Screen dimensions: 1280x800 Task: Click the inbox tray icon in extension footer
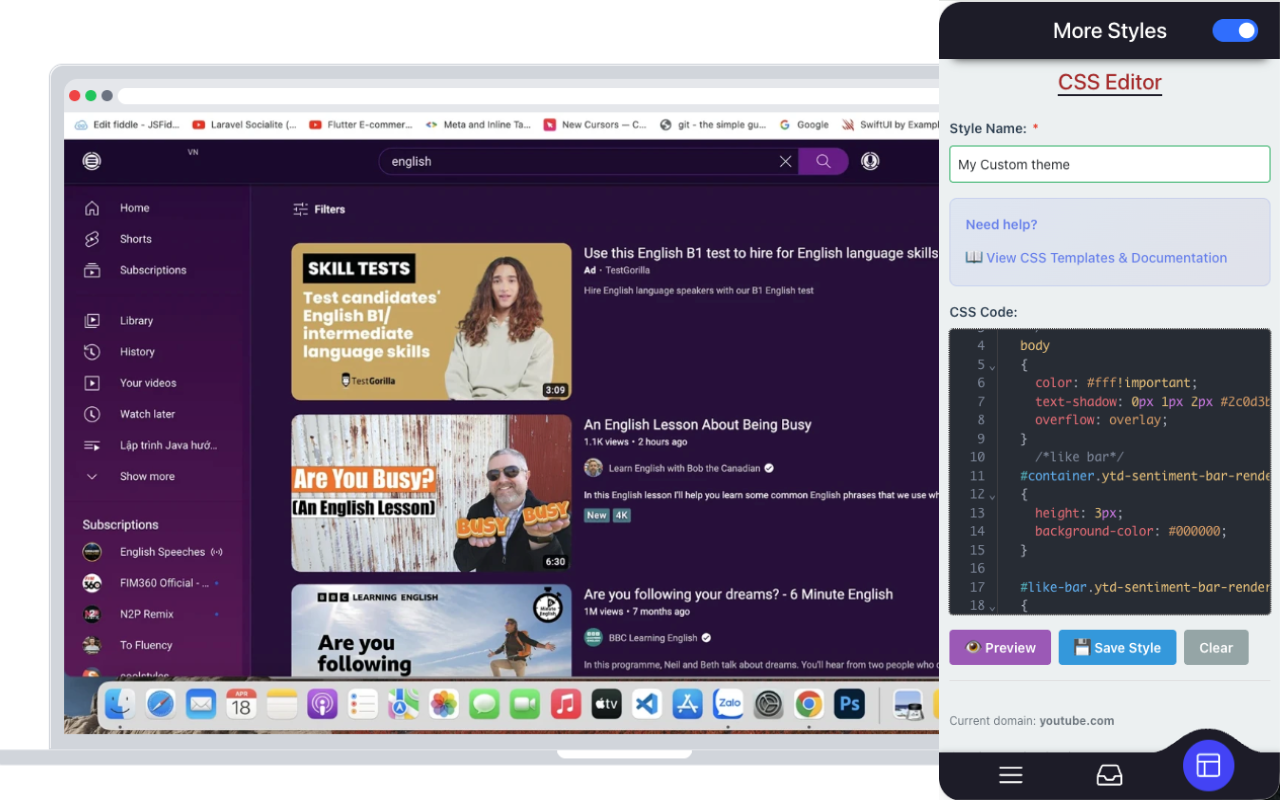1109,775
